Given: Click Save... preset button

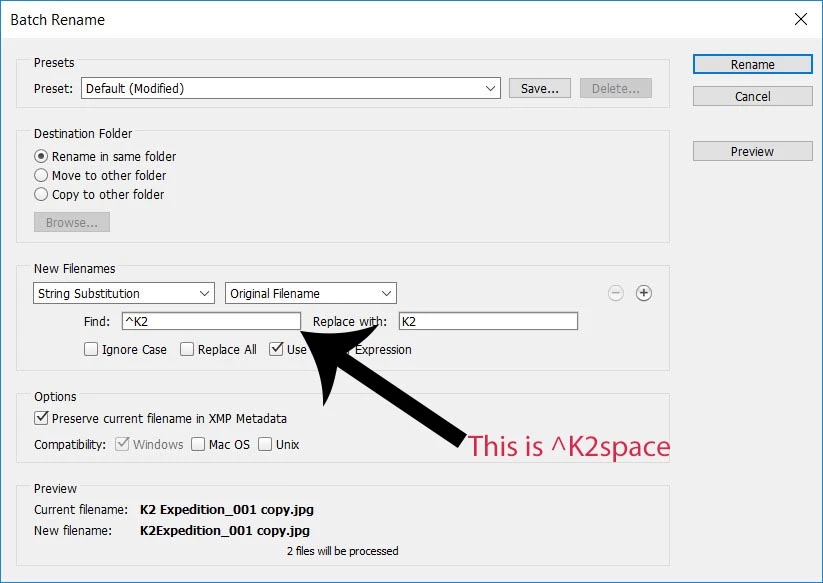Looking at the screenshot, I should [x=540, y=88].
